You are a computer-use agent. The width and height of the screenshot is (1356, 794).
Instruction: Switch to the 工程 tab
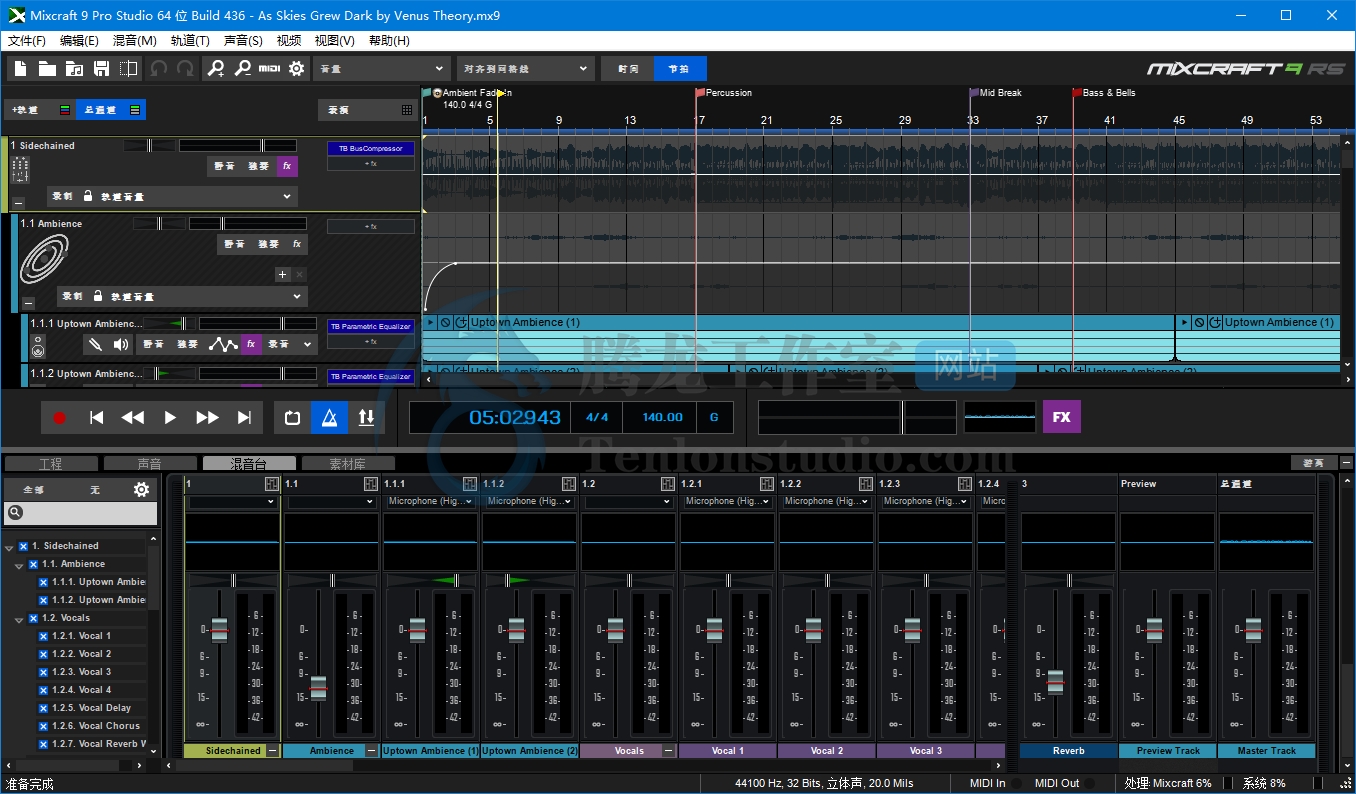51,463
